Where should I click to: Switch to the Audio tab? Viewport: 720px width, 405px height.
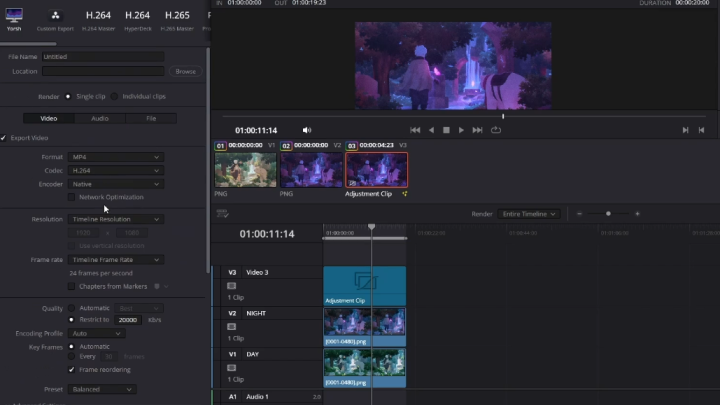100,118
